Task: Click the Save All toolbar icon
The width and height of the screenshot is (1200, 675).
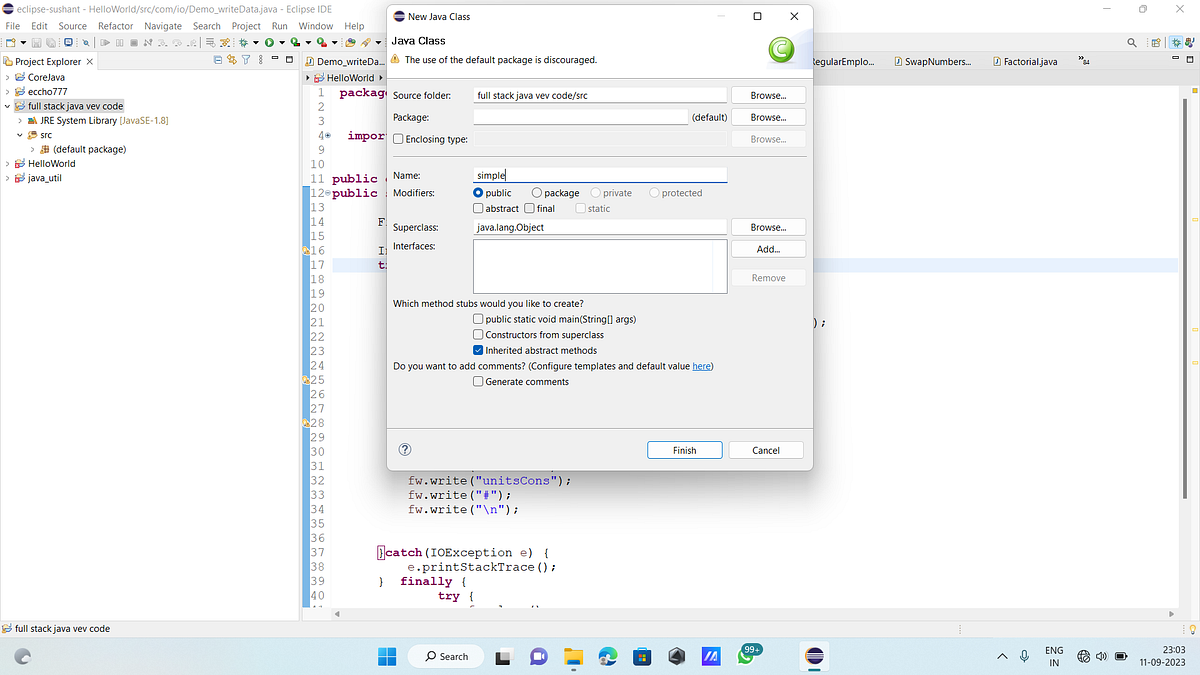Action: tap(50, 43)
